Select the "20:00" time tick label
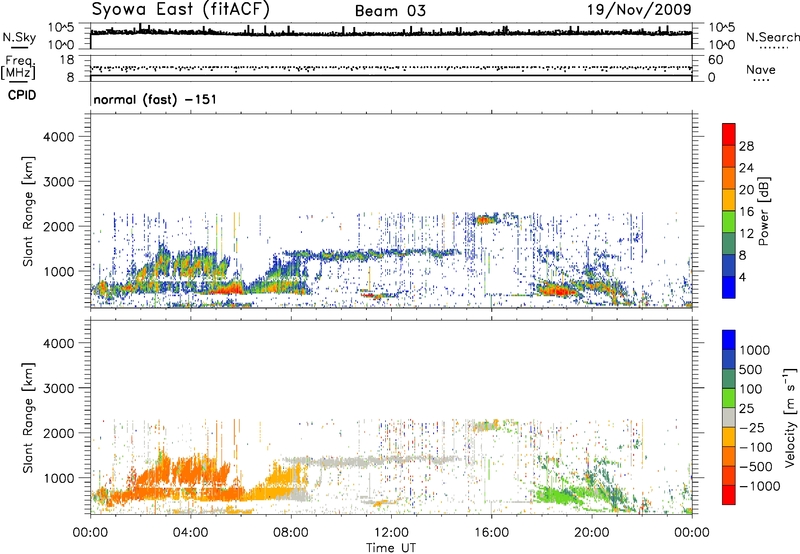Viewport: 800px width, 554px height. pos(591,533)
